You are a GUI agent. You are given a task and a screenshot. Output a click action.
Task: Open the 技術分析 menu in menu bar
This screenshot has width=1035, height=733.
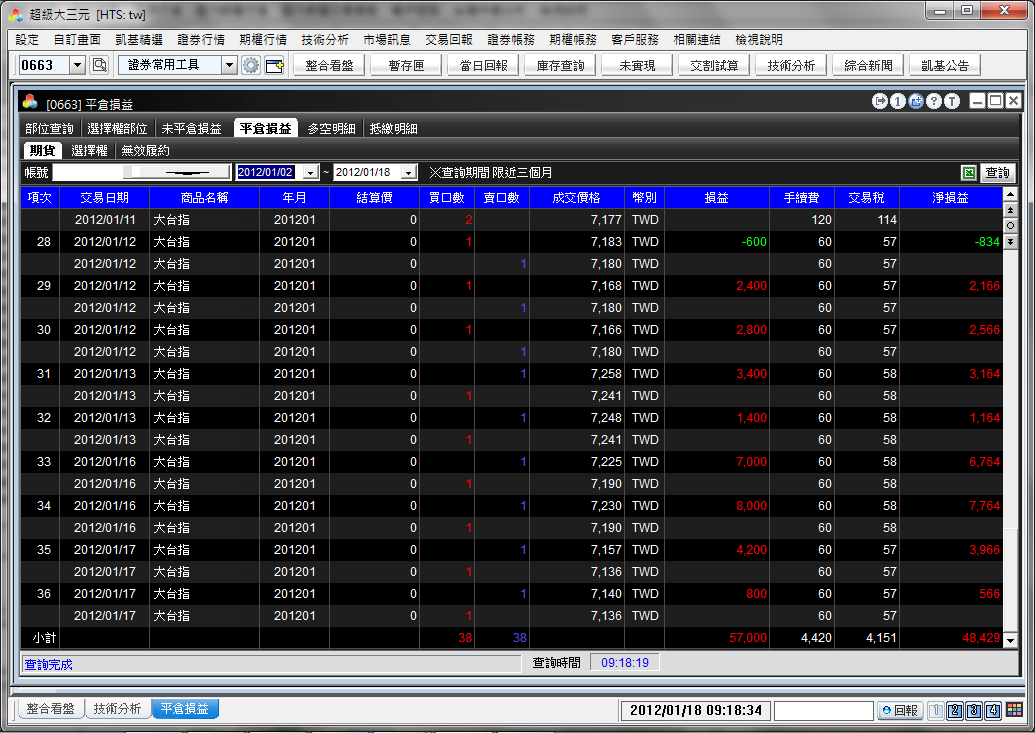(x=325, y=40)
